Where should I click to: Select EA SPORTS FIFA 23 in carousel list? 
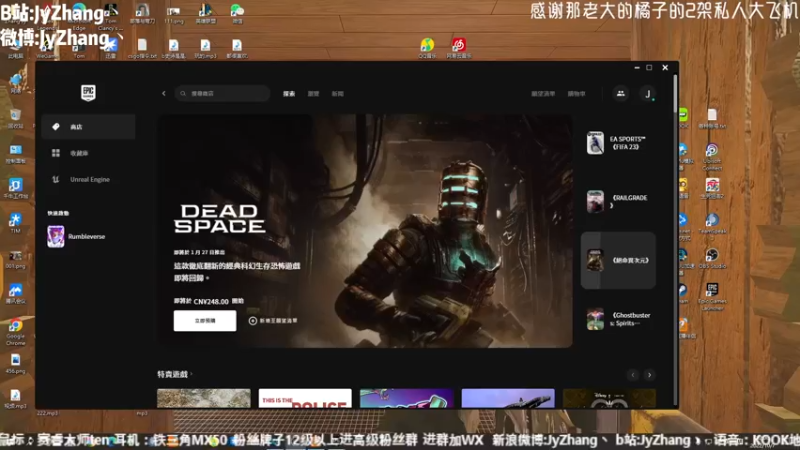click(x=618, y=143)
